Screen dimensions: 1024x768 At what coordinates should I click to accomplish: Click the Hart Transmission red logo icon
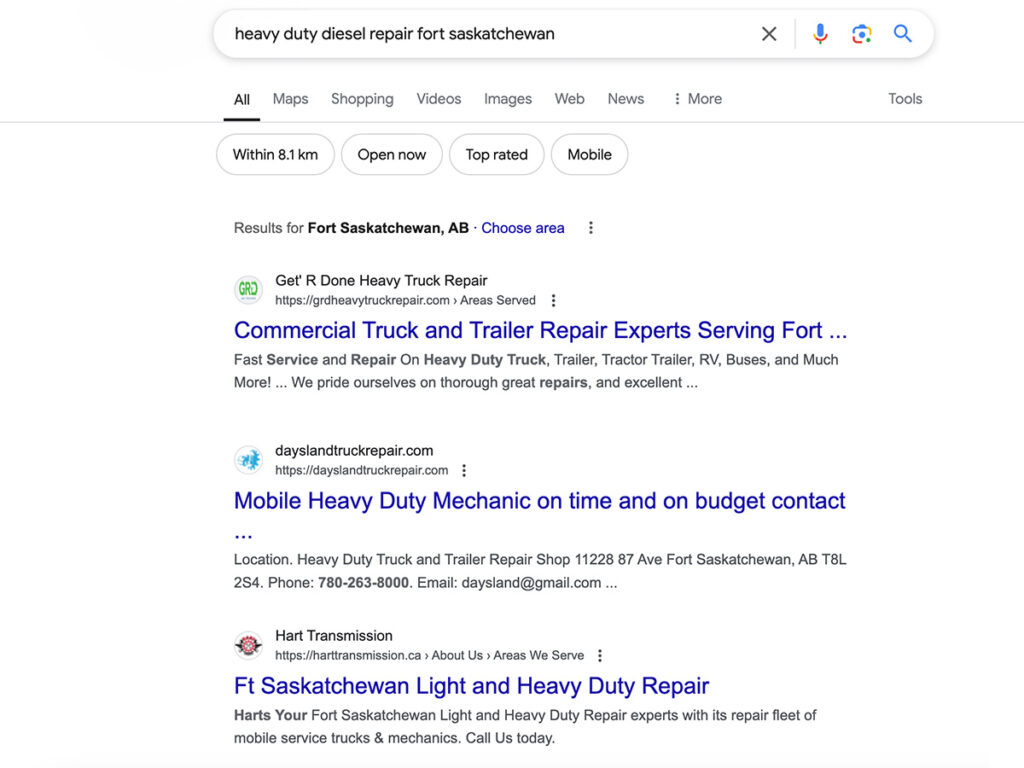[x=248, y=645]
